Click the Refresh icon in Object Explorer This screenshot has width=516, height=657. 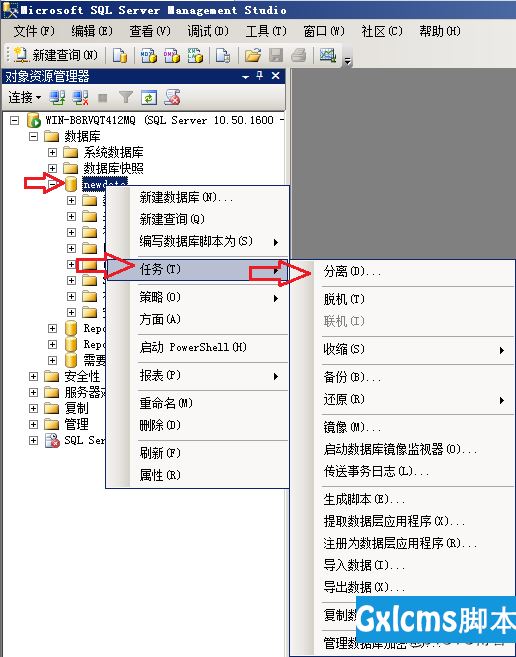click(x=149, y=98)
